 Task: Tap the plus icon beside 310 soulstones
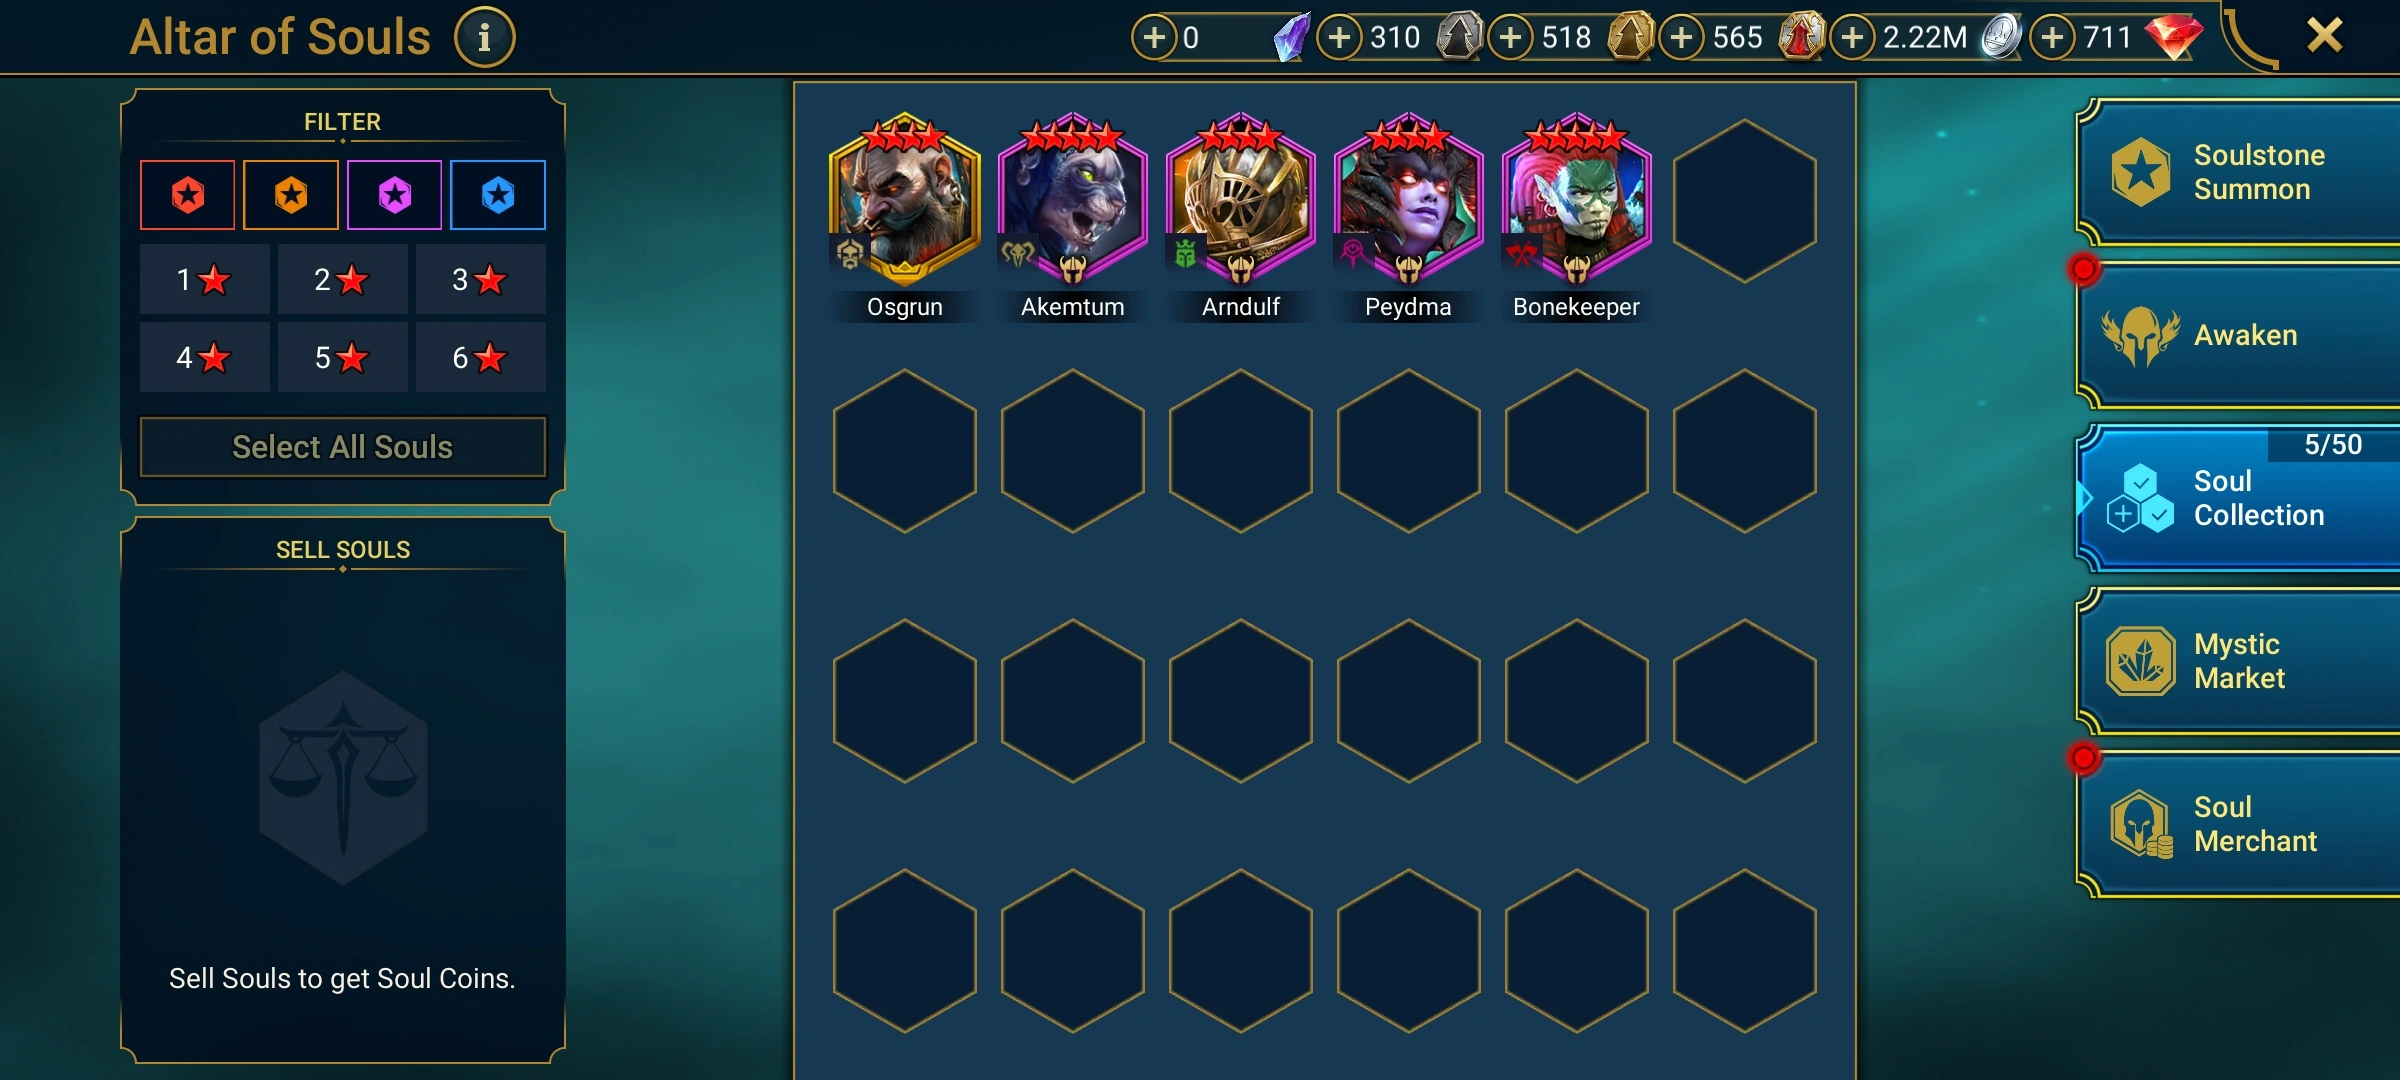tap(1340, 38)
